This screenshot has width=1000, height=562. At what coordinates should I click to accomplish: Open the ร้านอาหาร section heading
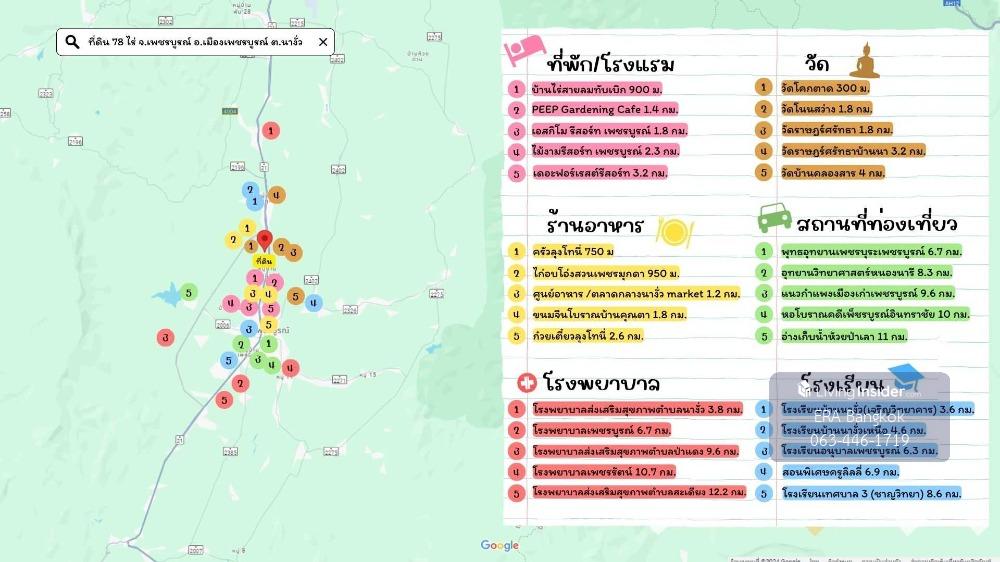[x=594, y=225]
